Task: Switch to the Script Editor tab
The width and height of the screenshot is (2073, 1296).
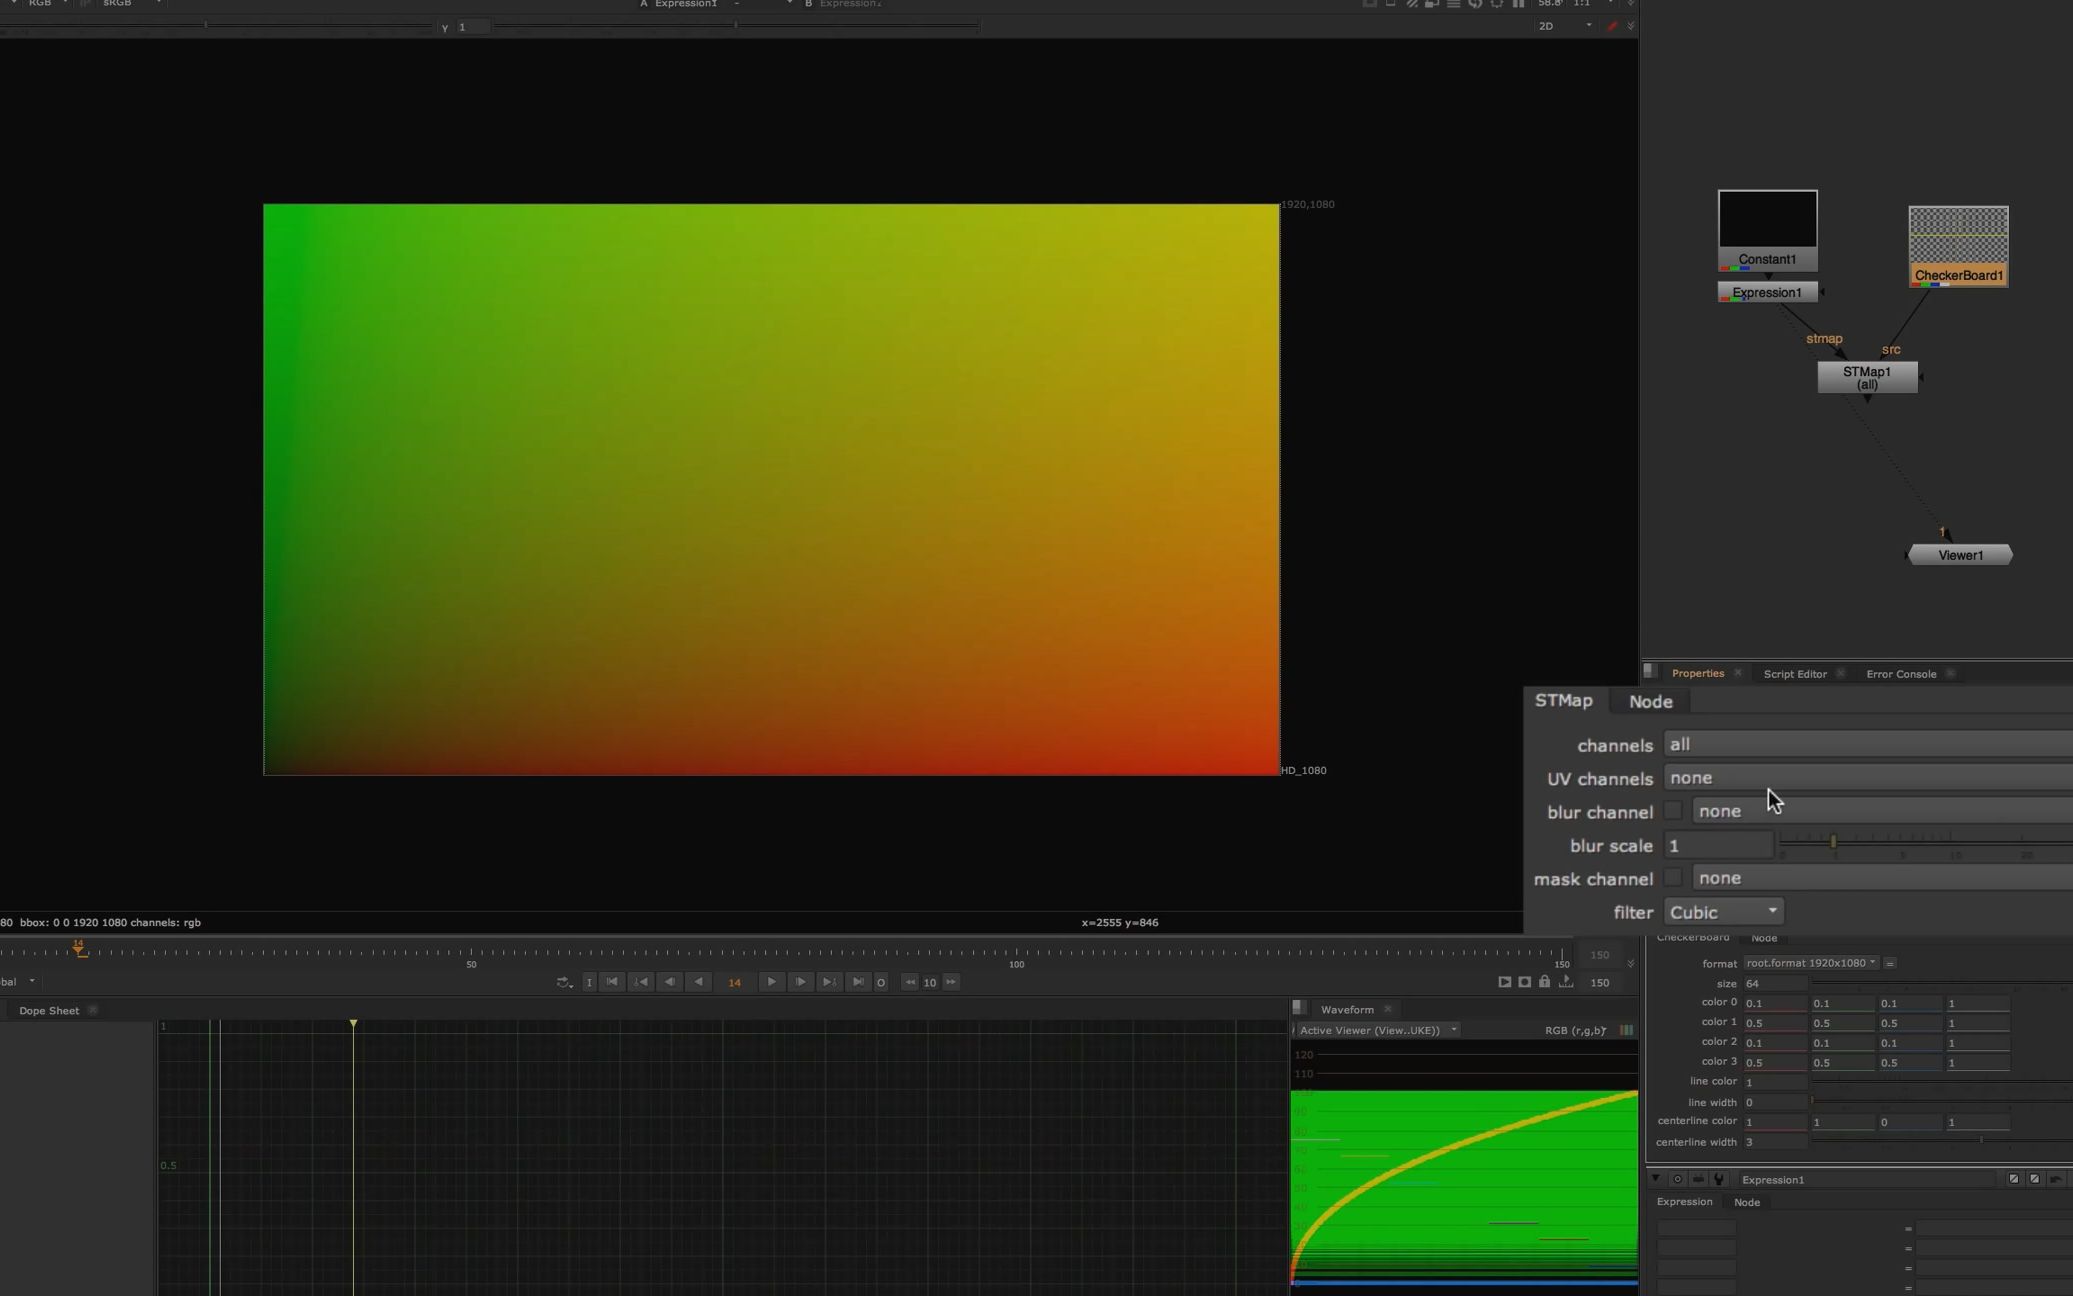Action: tap(1794, 674)
